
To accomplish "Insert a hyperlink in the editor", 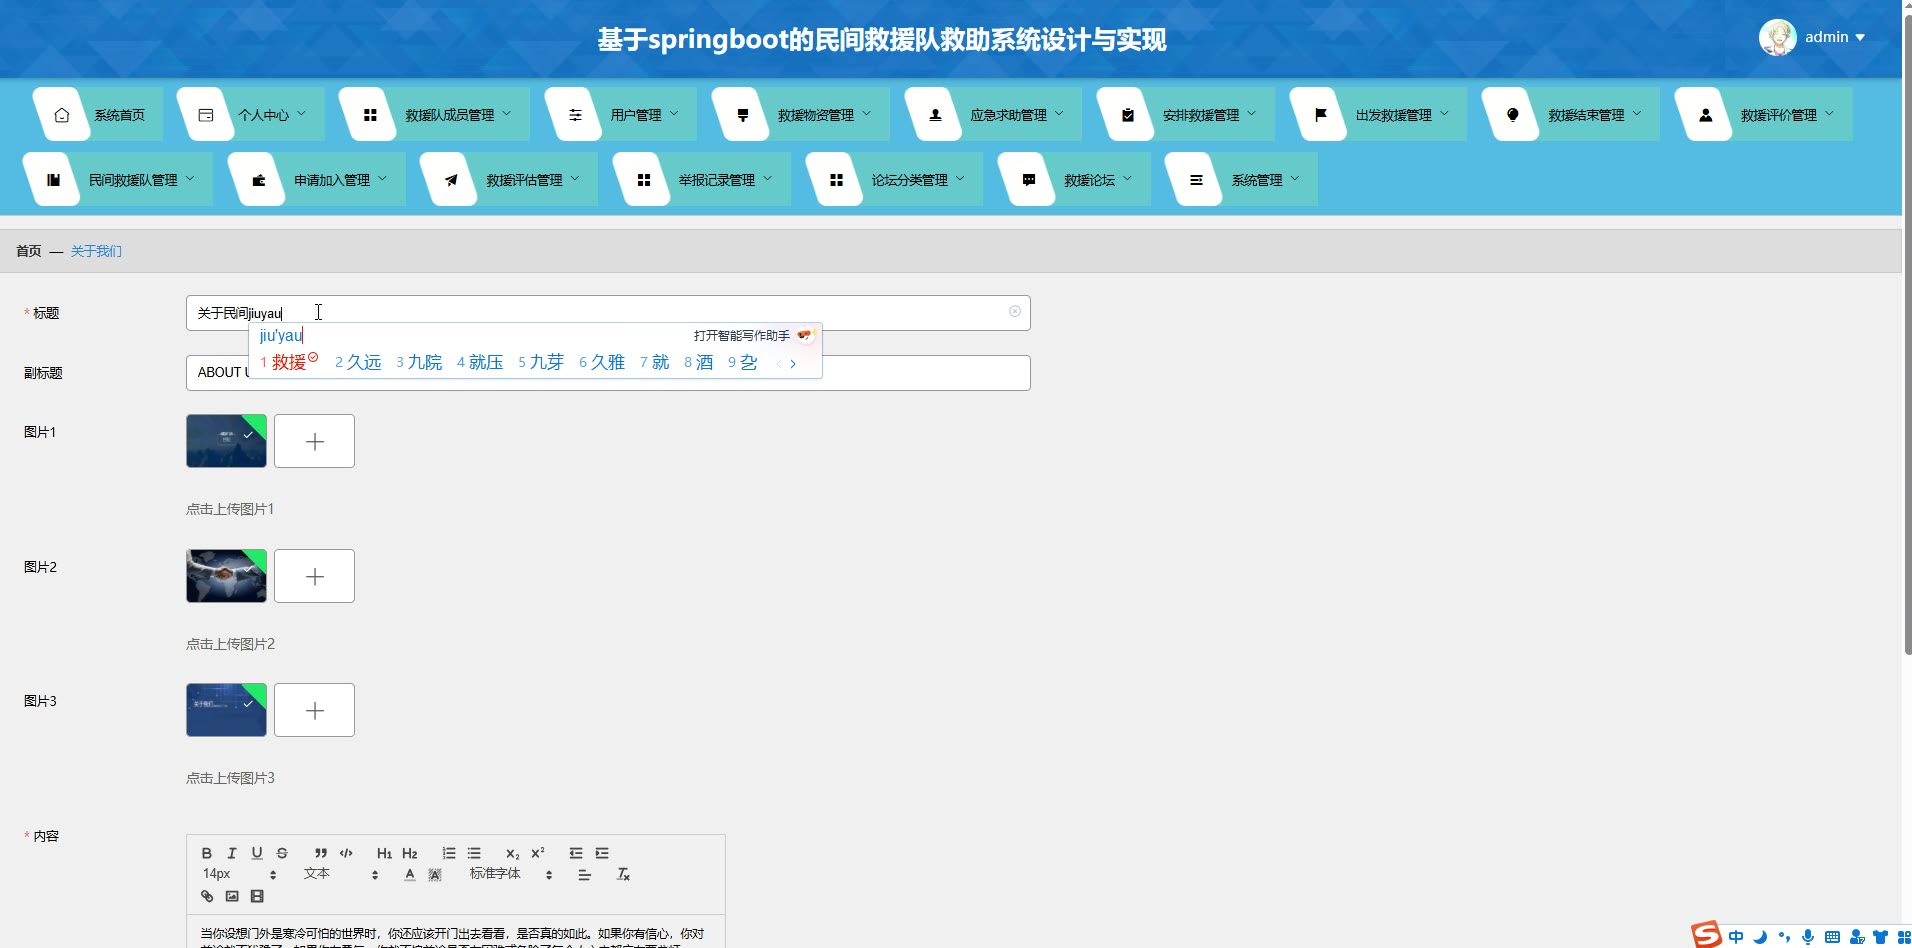I will coord(207,896).
